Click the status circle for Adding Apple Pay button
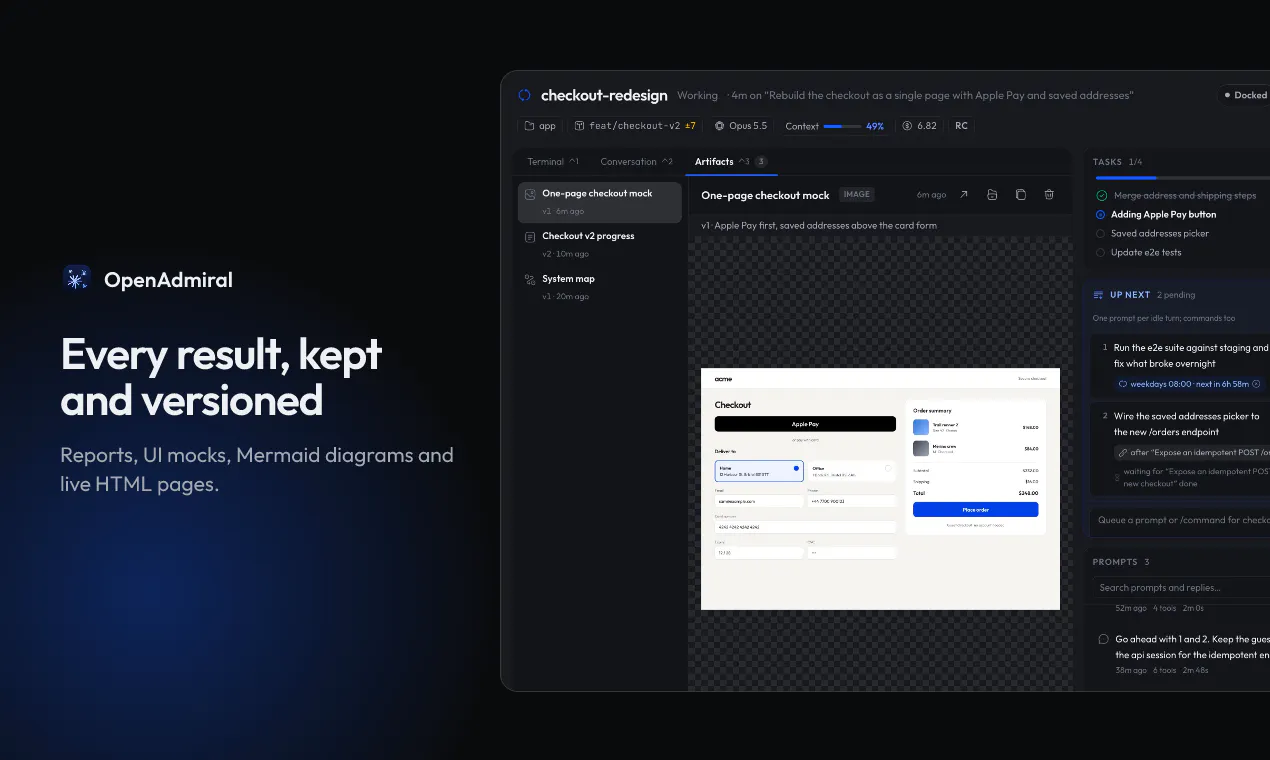 pyautogui.click(x=1101, y=215)
